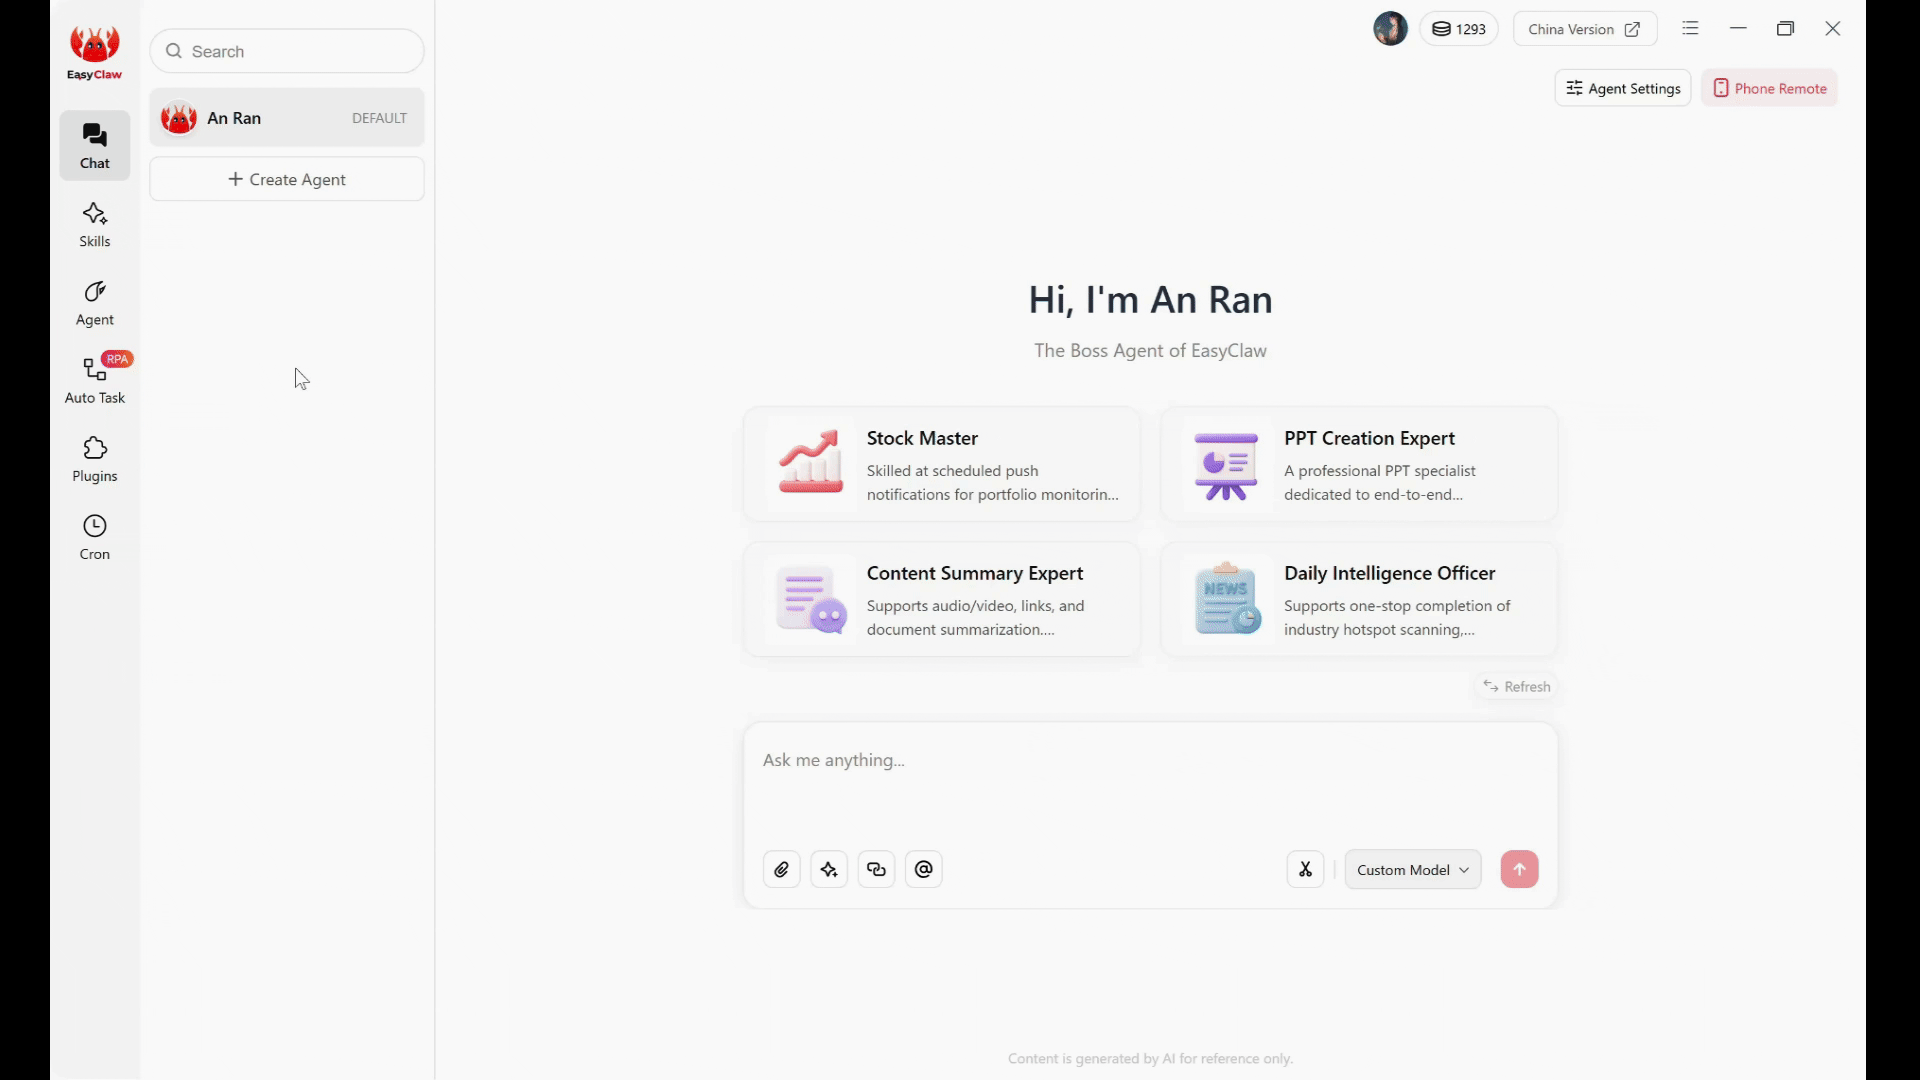The width and height of the screenshot is (1920, 1080).
Task: Click the credits balance 1293 badge
Action: click(x=1459, y=29)
